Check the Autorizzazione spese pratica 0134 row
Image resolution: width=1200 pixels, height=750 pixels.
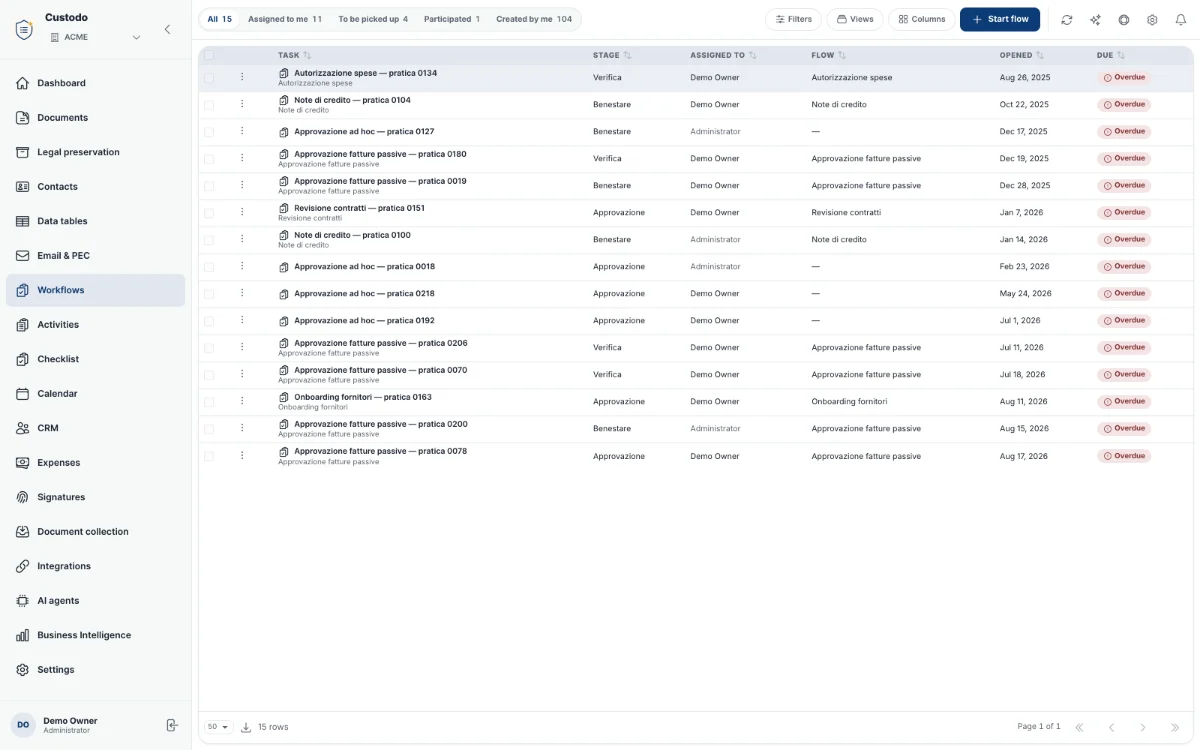(x=209, y=77)
